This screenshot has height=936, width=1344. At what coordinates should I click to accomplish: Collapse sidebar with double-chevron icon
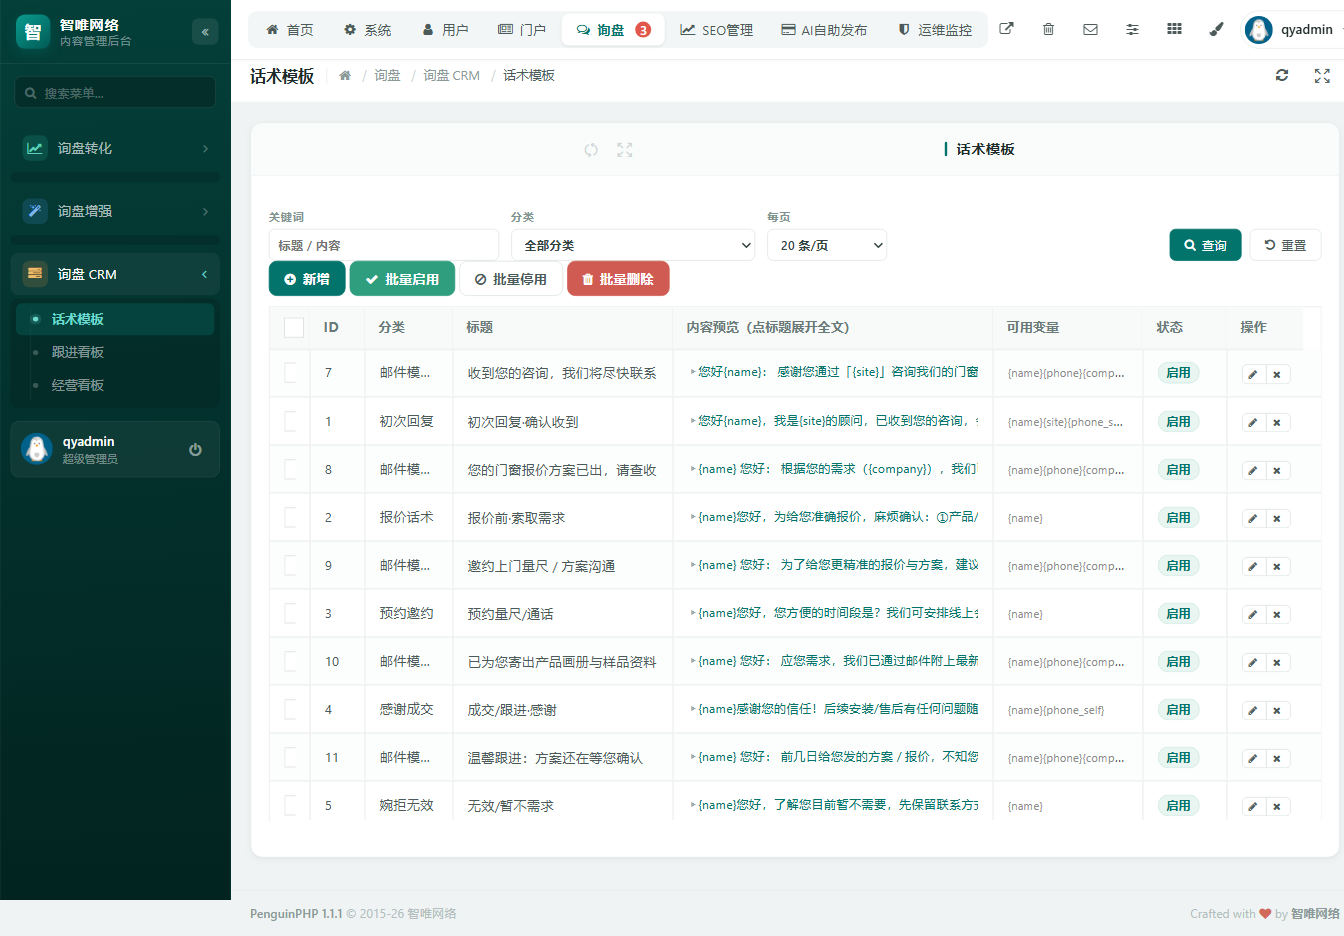click(x=205, y=32)
